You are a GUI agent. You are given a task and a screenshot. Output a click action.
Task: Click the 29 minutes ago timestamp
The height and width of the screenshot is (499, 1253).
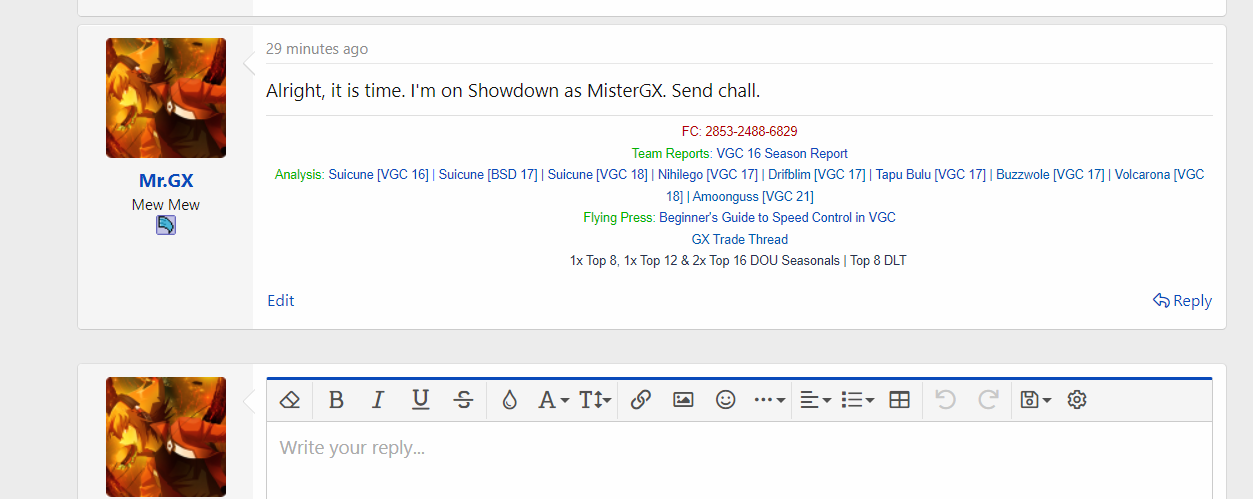click(x=317, y=49)
